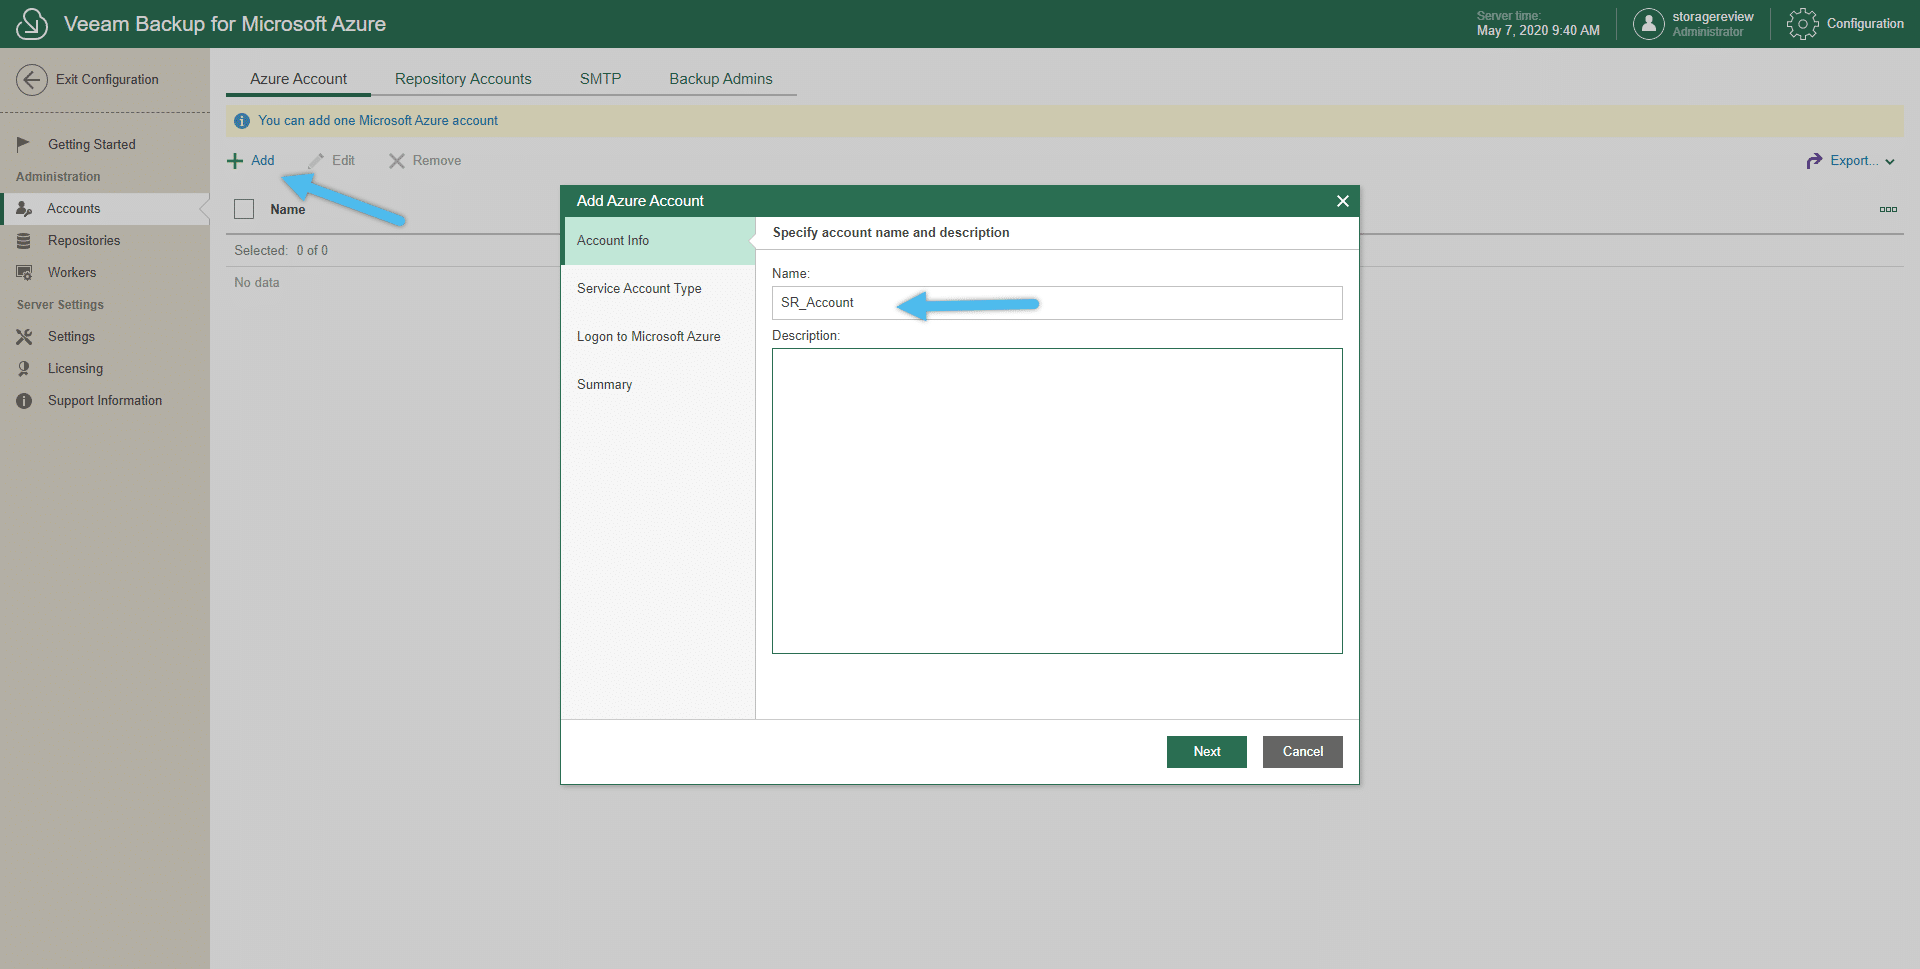Select the Service Account Type wizard step
This screenshot has height=969, width=1920.
click(x=657, y=289)
